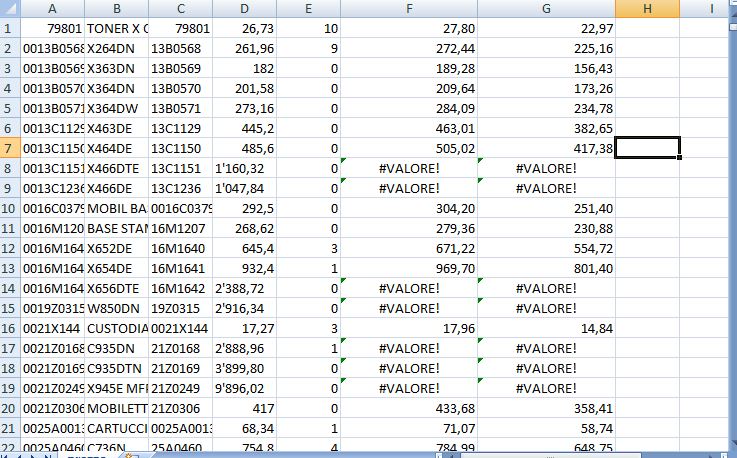Click cell with value 433,68
This screenshot has width=737, height=458.
(409, 408)
